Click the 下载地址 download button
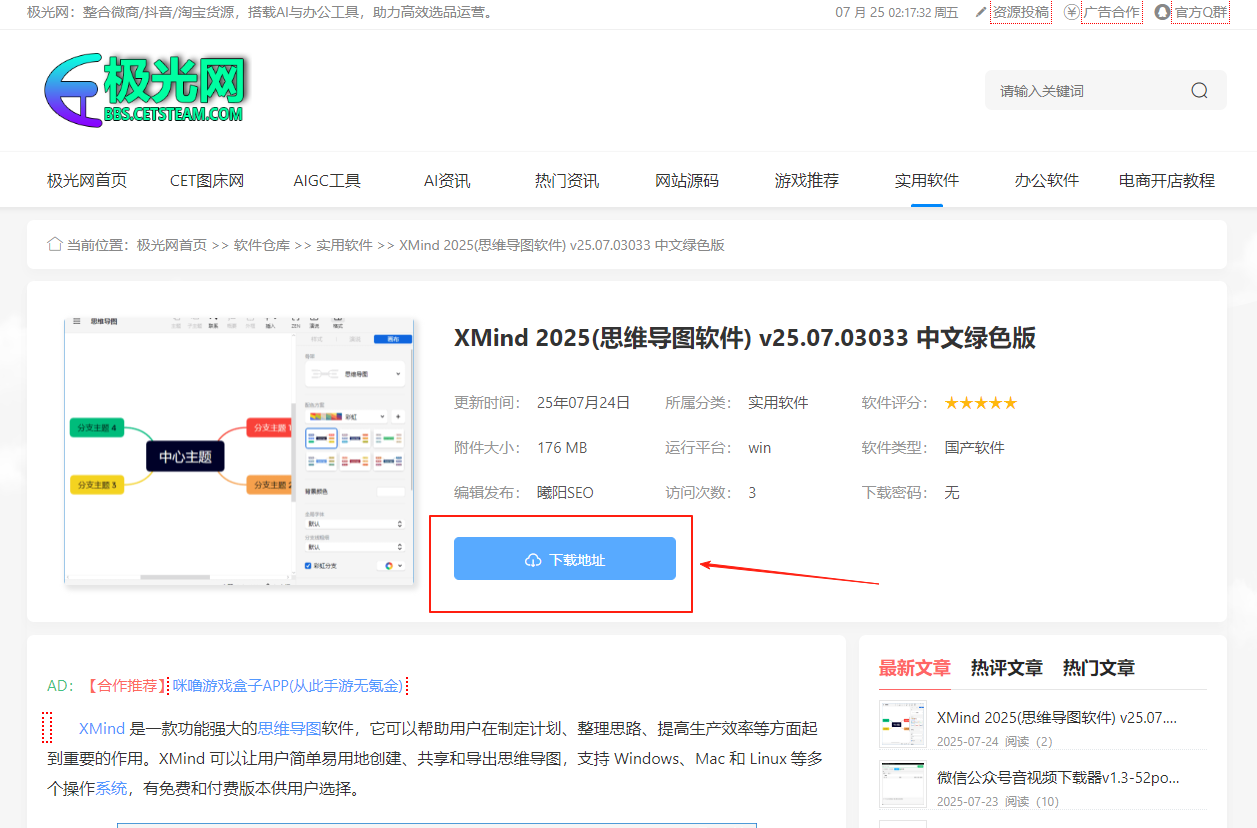 click(x=565, y=559)
